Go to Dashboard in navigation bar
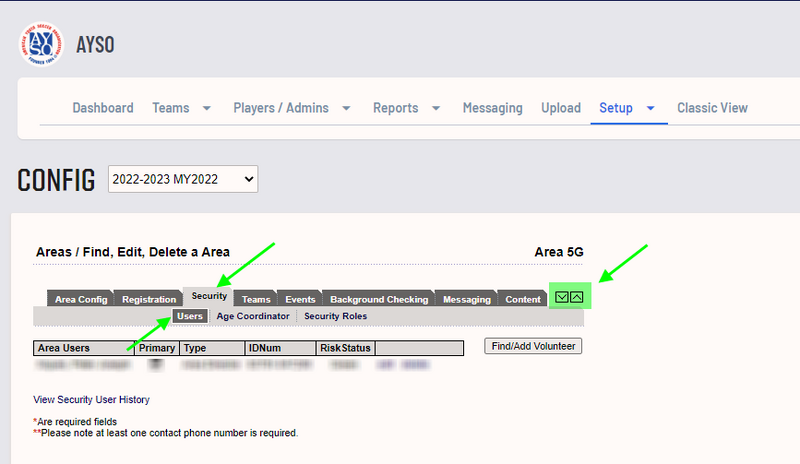 coord(103,108)
